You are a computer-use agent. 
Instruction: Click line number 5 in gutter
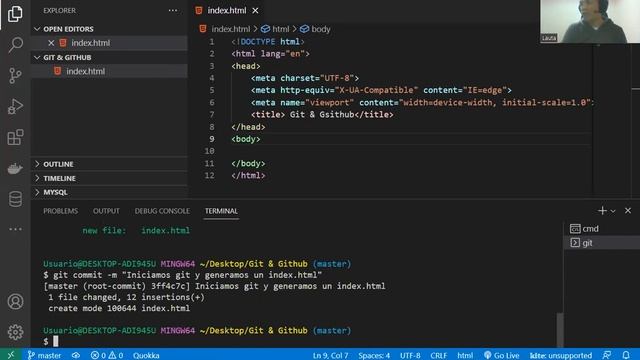pyautogui.click(x=211, y=90)
